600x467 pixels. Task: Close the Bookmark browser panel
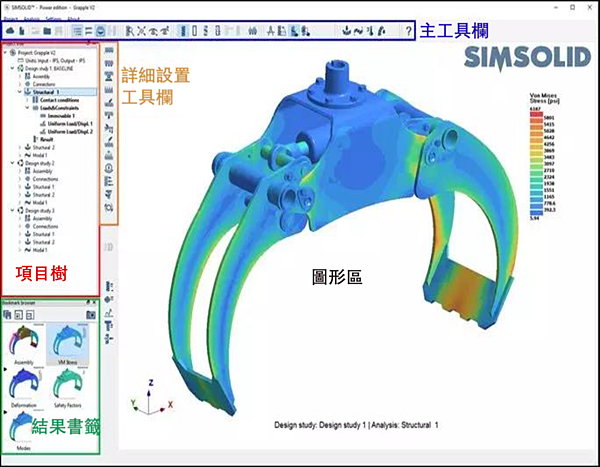coord(95,302)
